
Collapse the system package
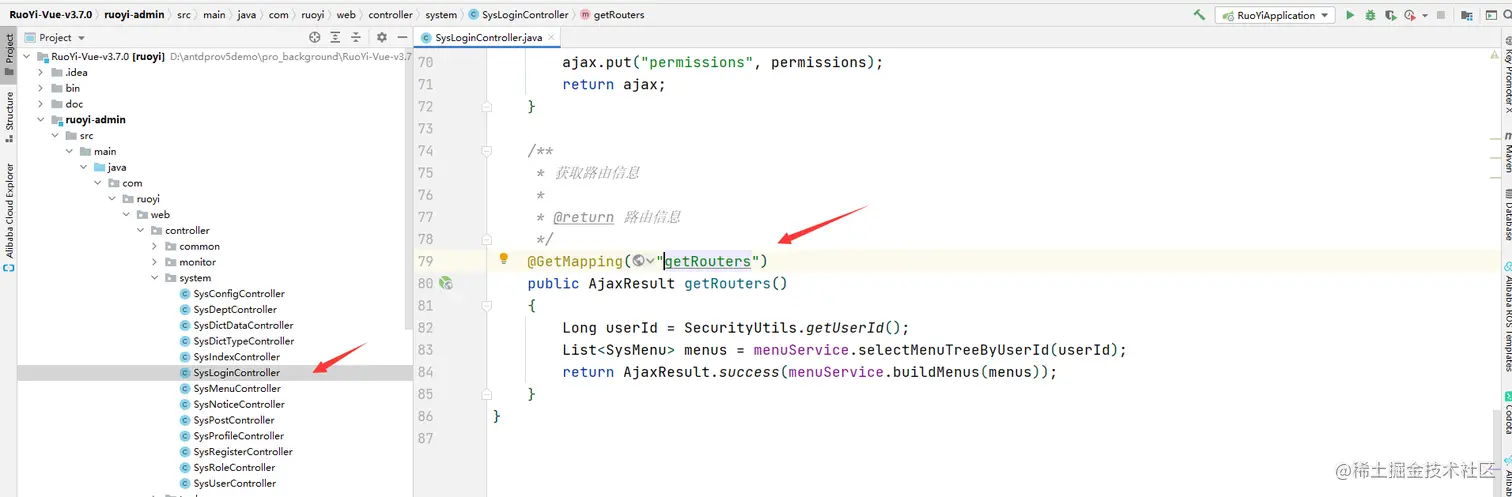tap(155, 278)
